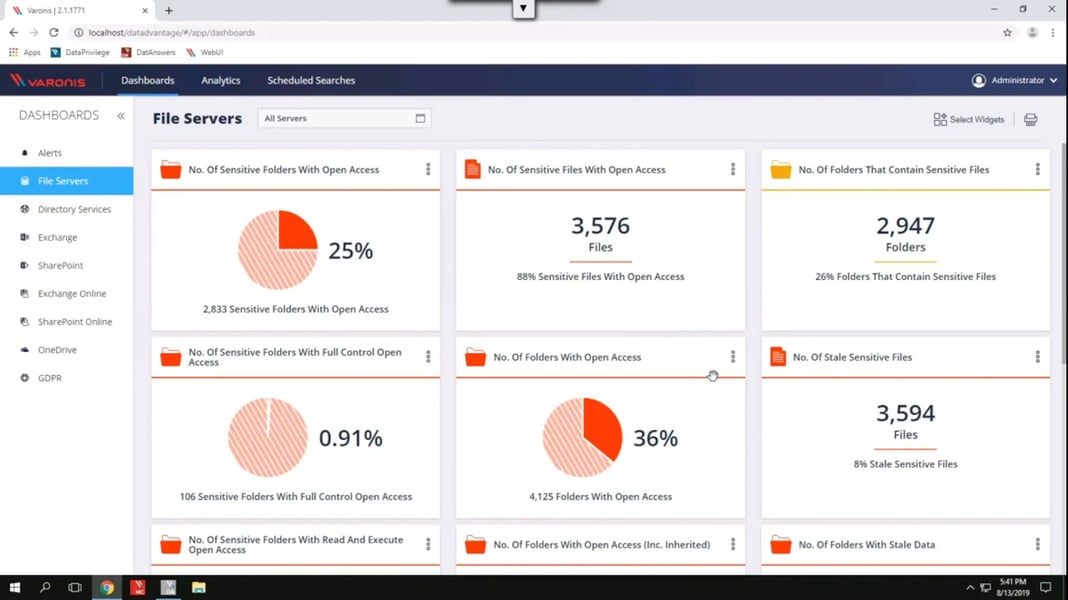Viewport: 1068px width, 600px height.
Task: Open options menu on Stale Sensitive Files widget
Action: 1038,357
